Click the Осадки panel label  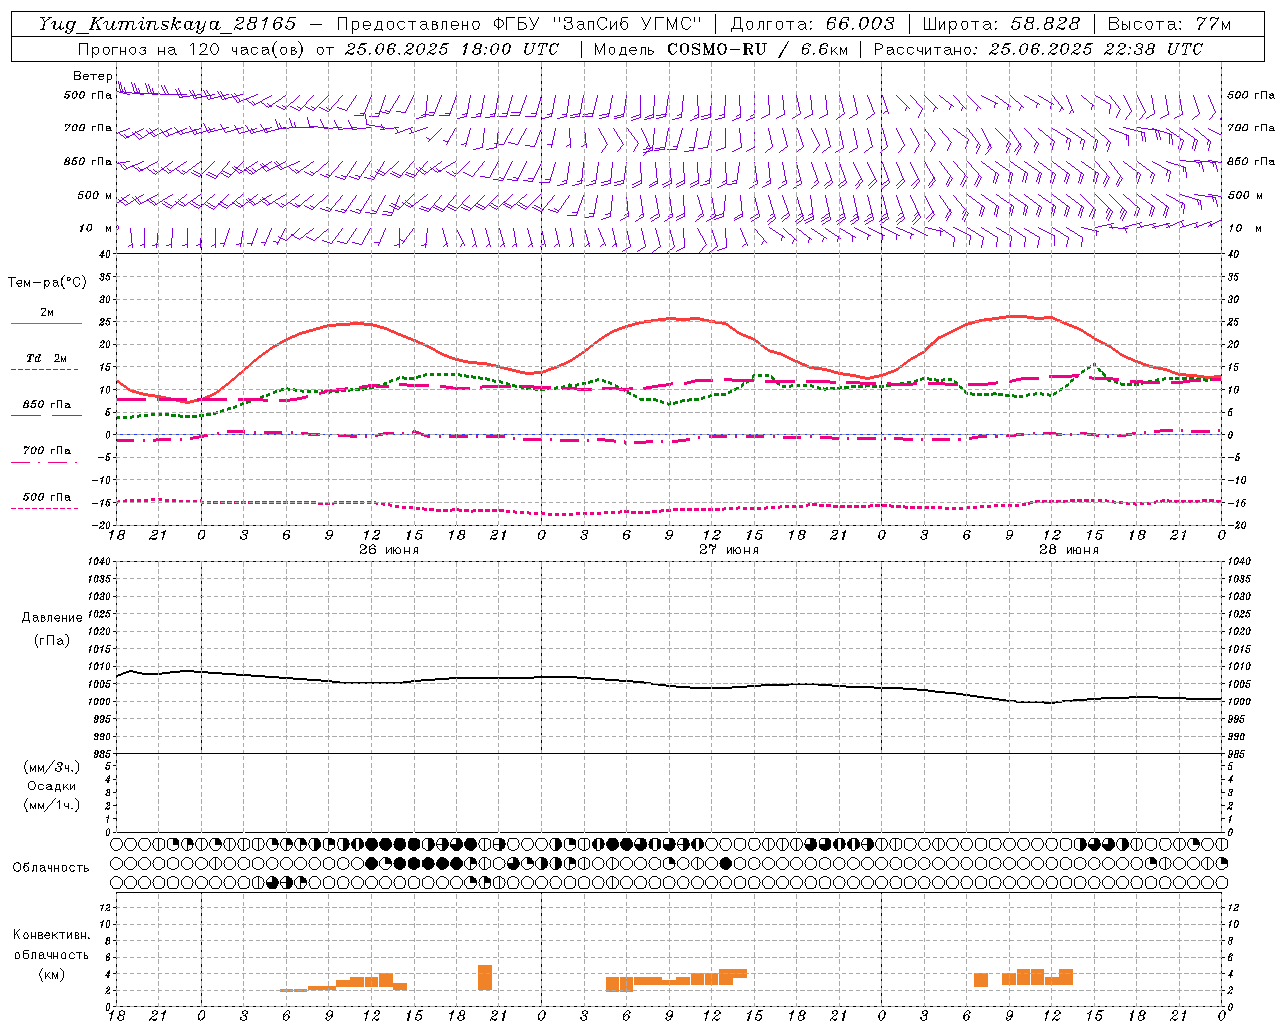point(52,786)
